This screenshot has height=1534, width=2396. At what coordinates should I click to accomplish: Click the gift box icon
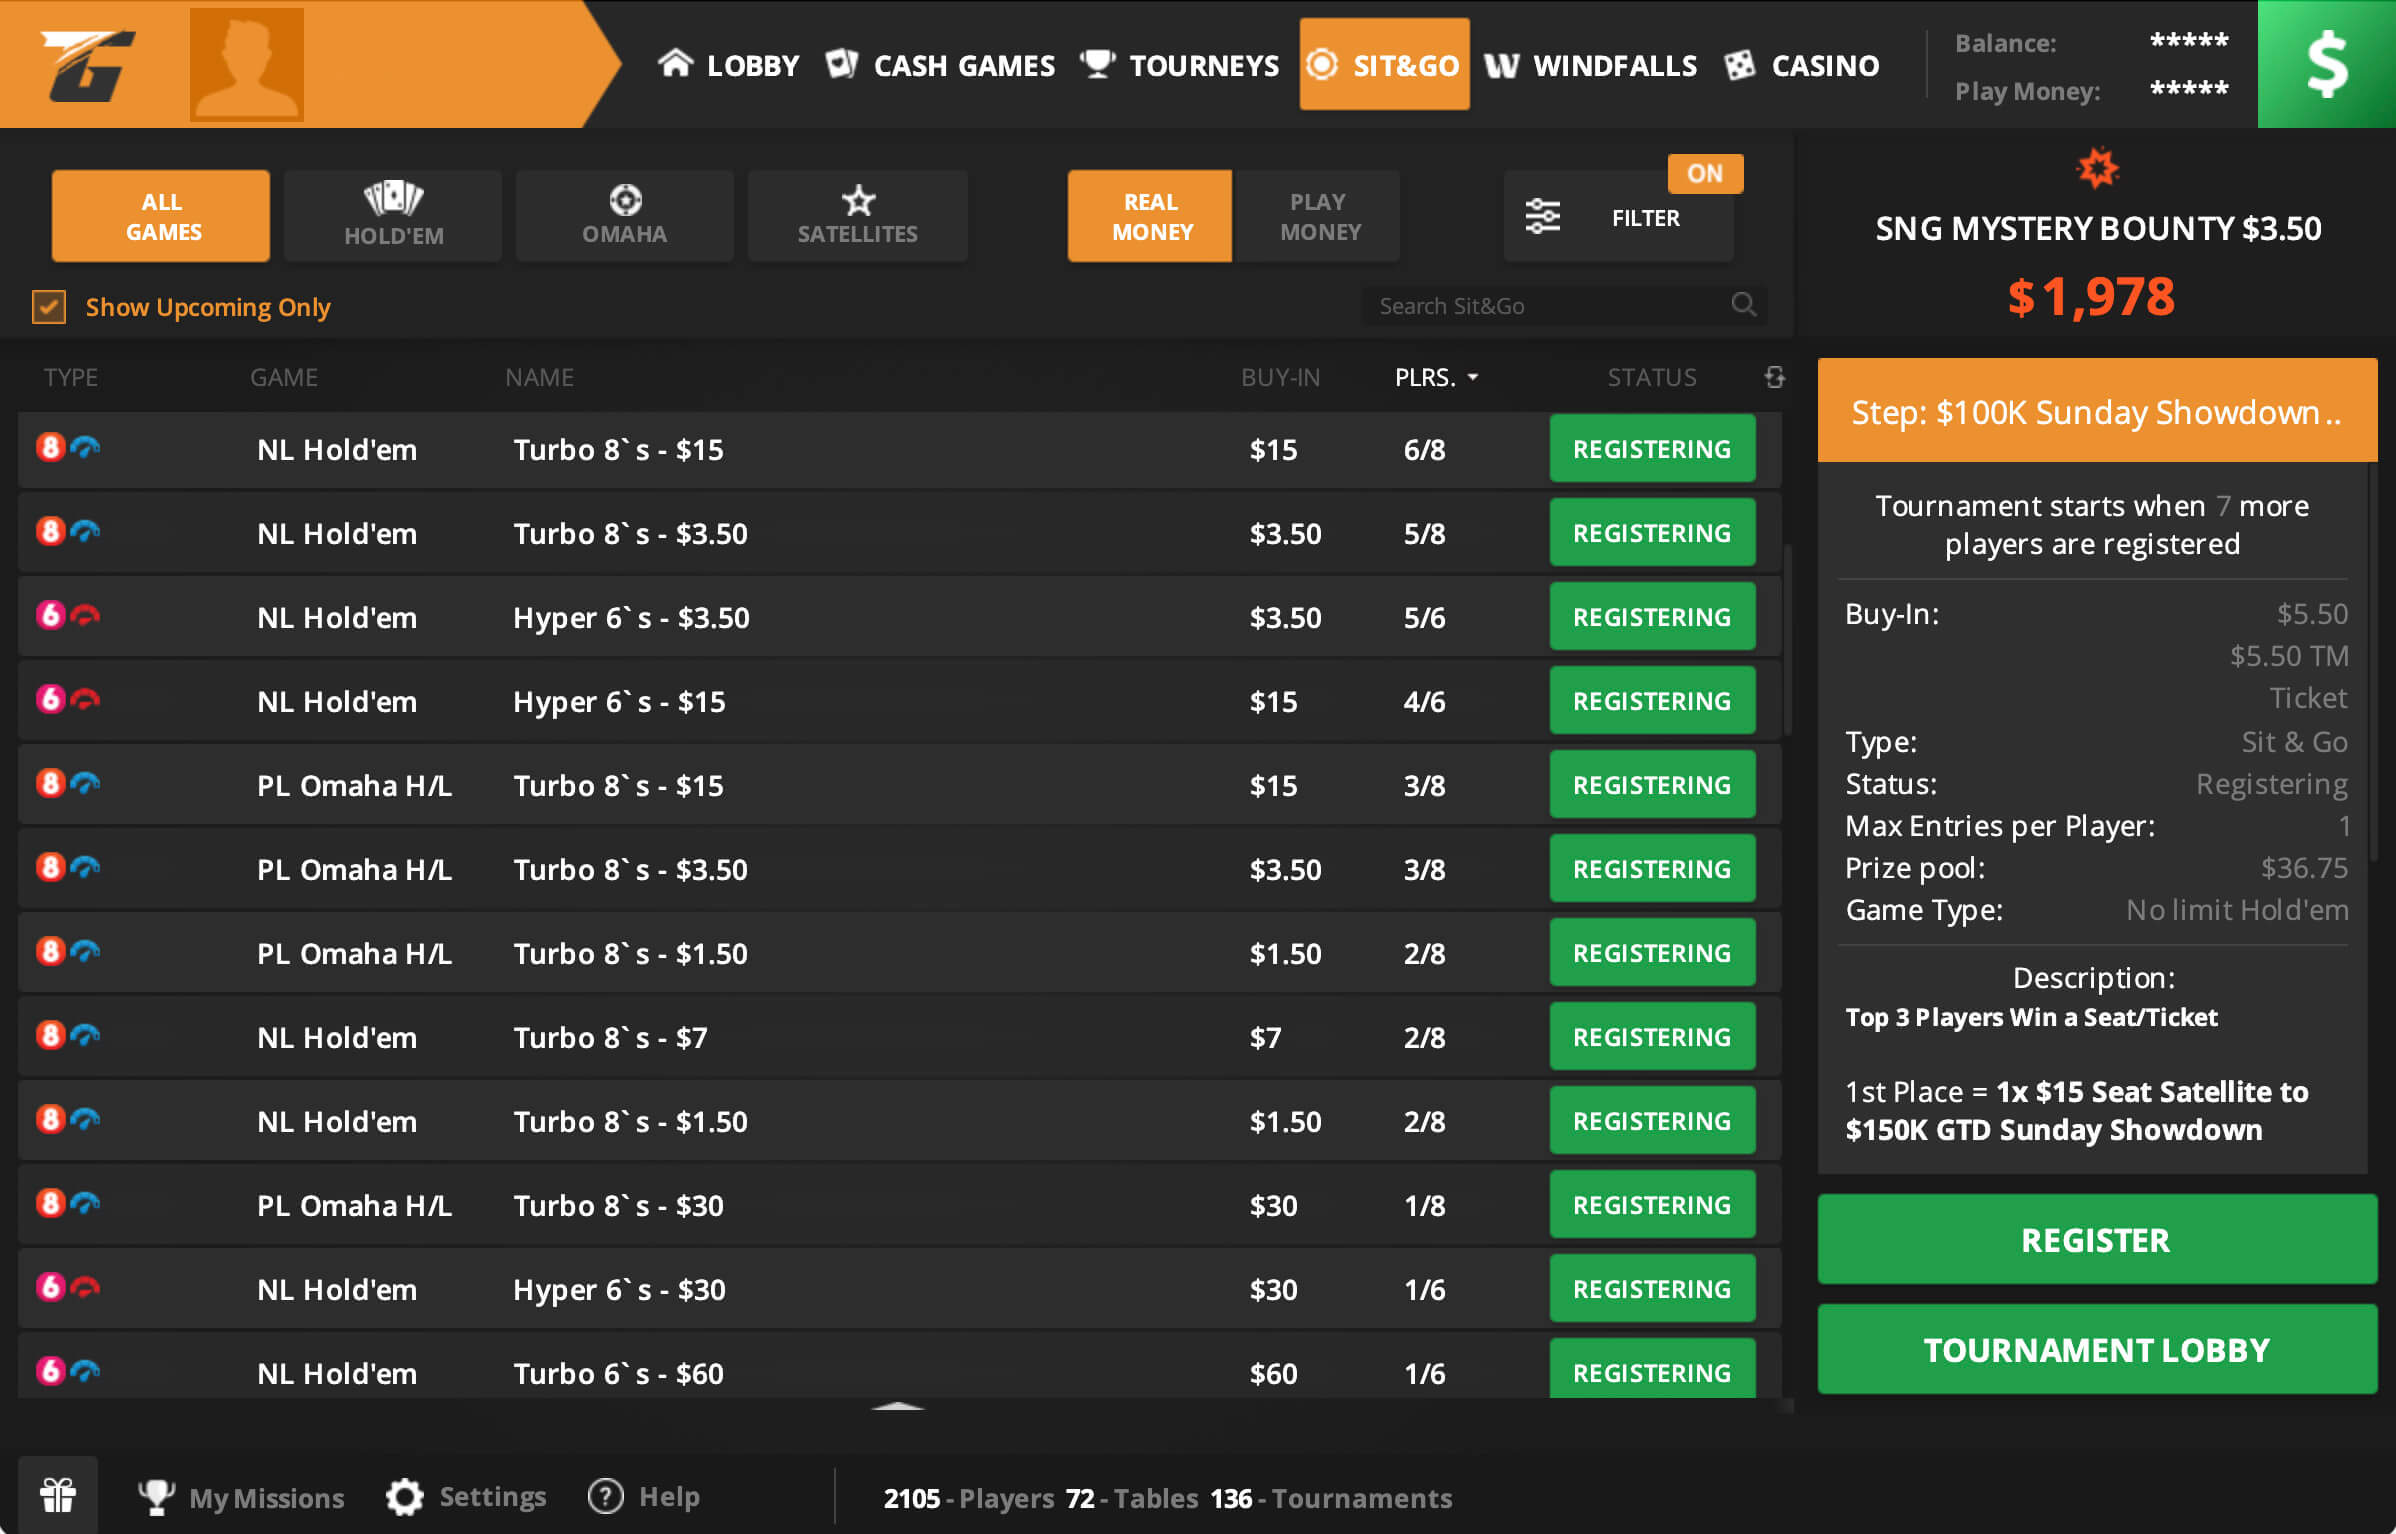(x=58, y=1496)
